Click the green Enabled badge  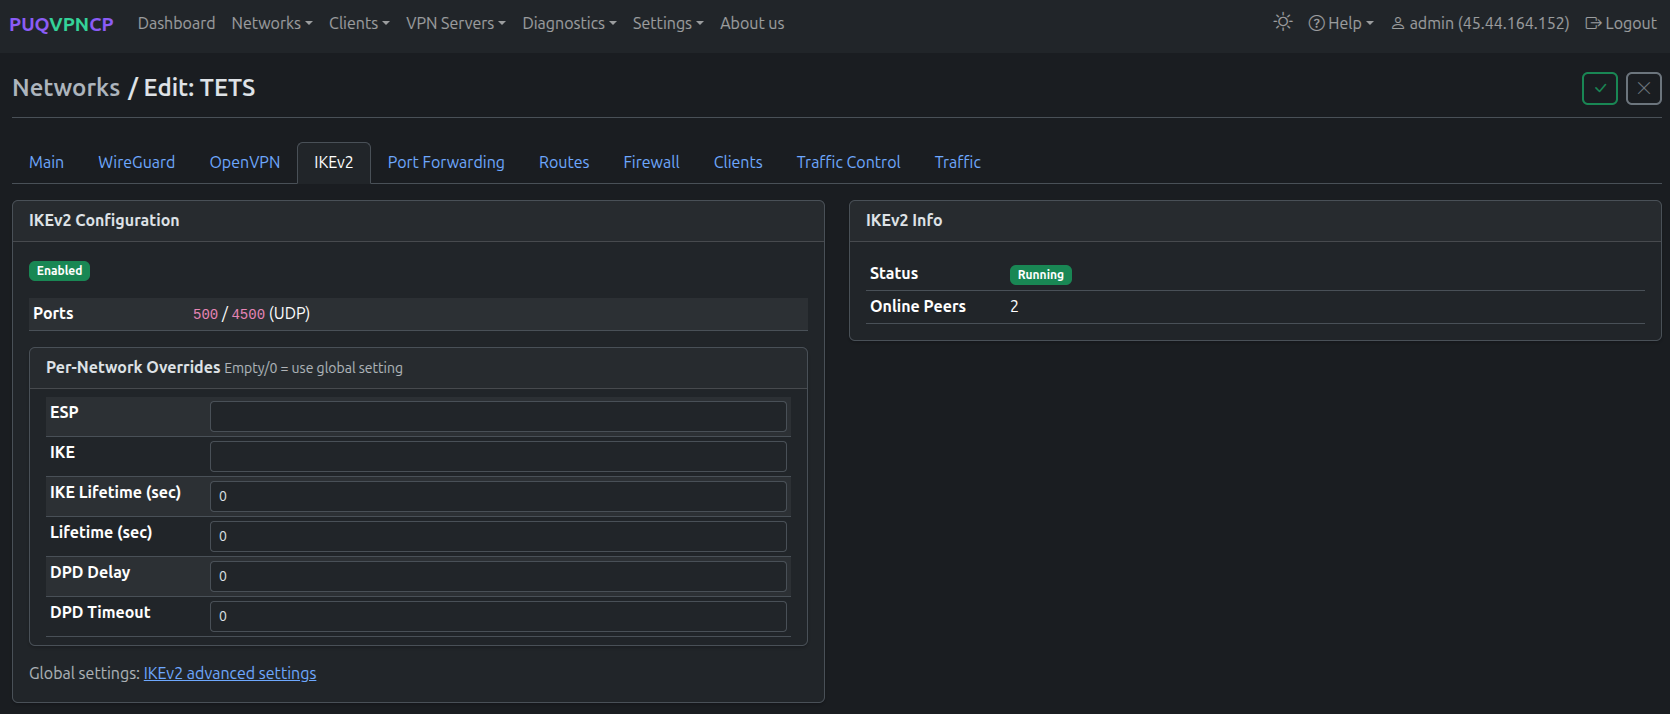point(60,271)
